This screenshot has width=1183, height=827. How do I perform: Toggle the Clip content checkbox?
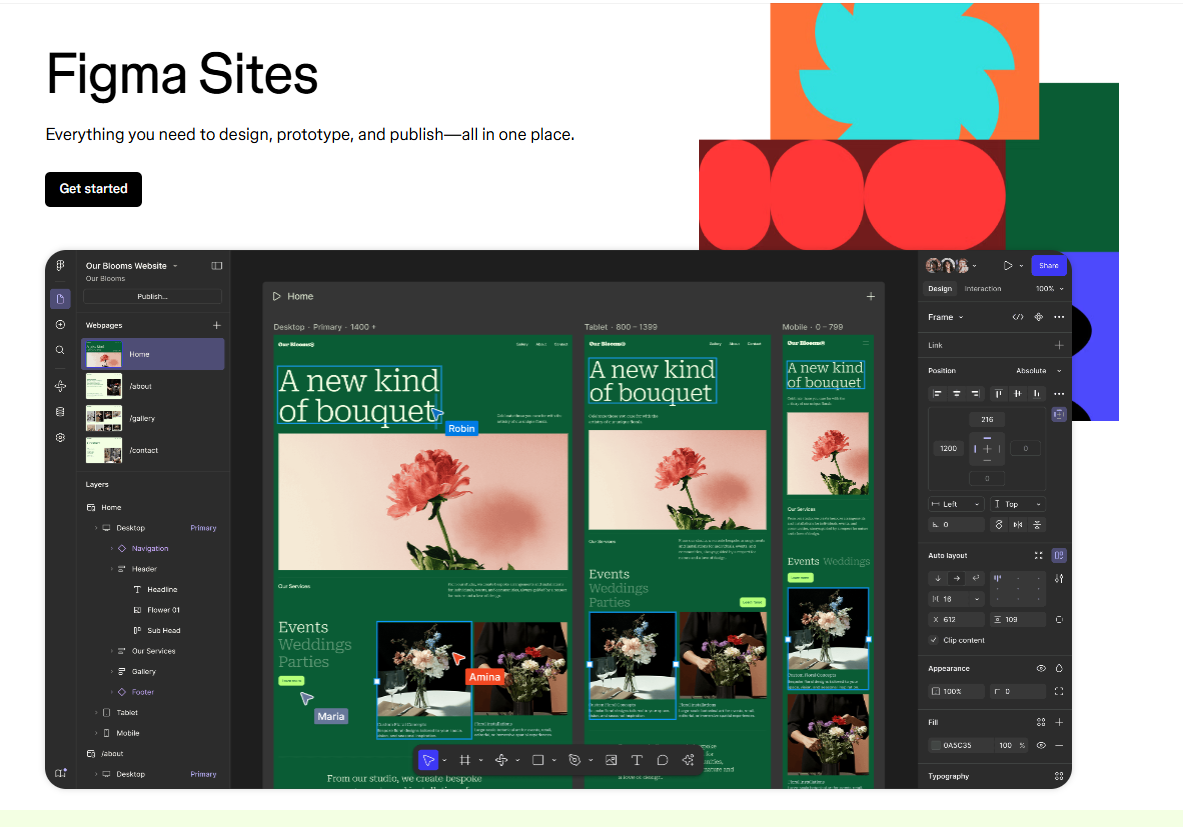coord(934,640)
